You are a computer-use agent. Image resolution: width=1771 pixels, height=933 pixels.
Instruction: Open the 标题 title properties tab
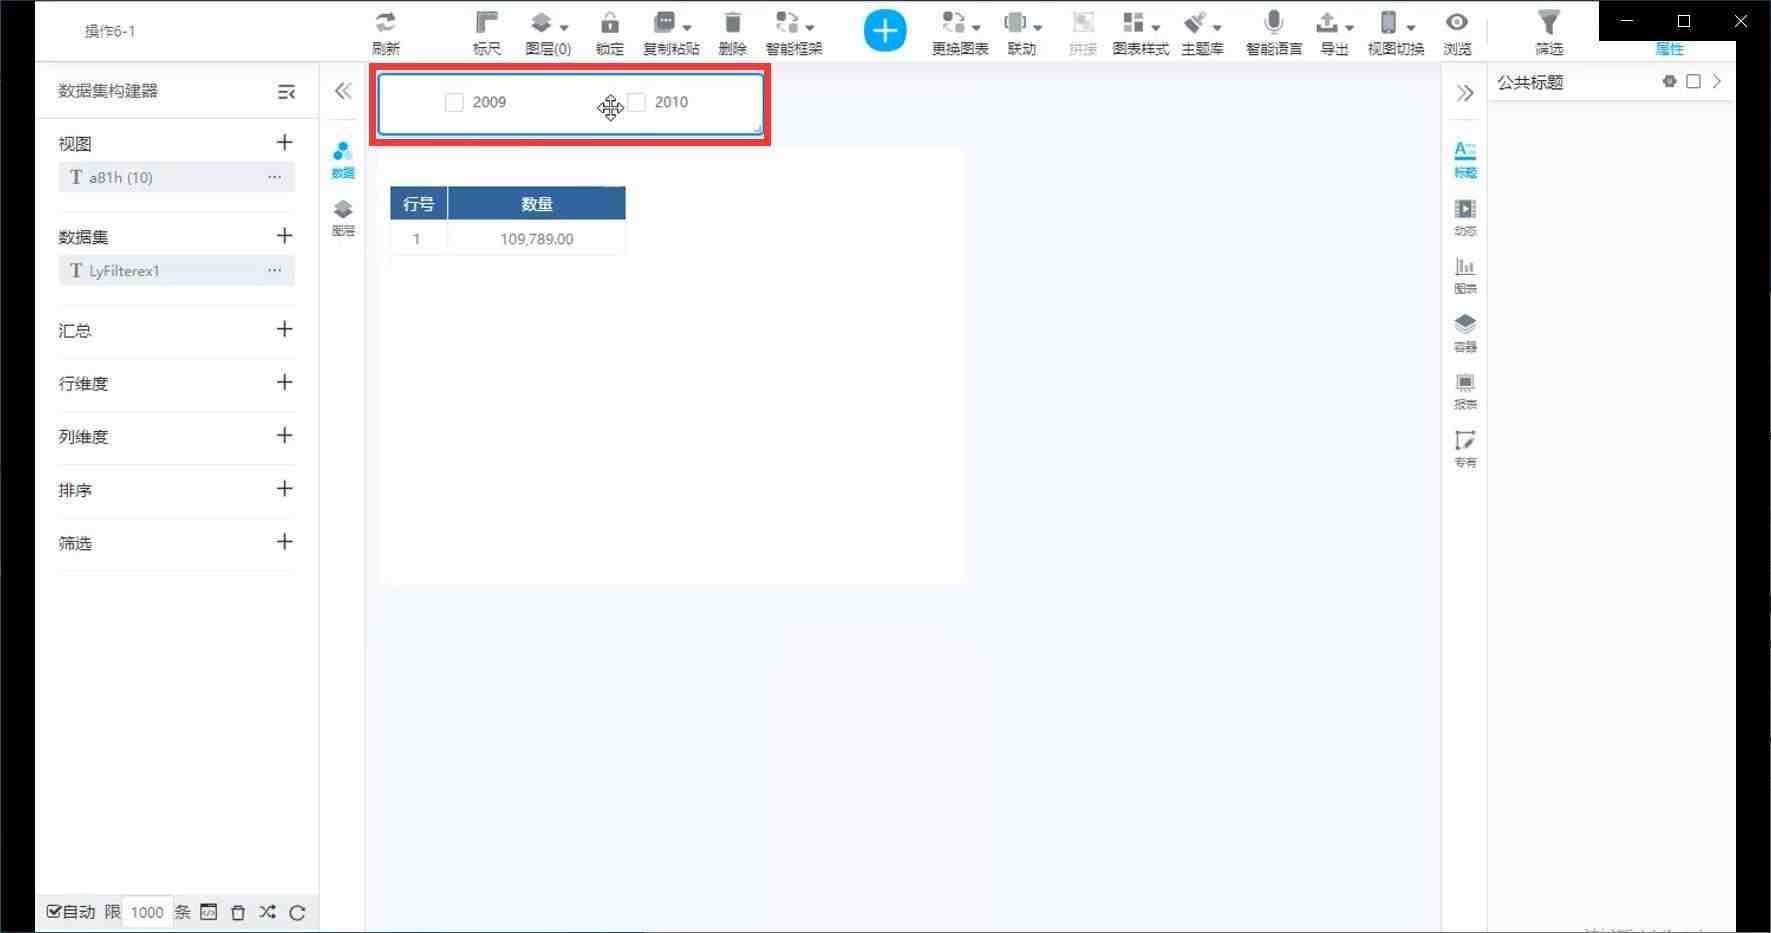pos(1465,160)
